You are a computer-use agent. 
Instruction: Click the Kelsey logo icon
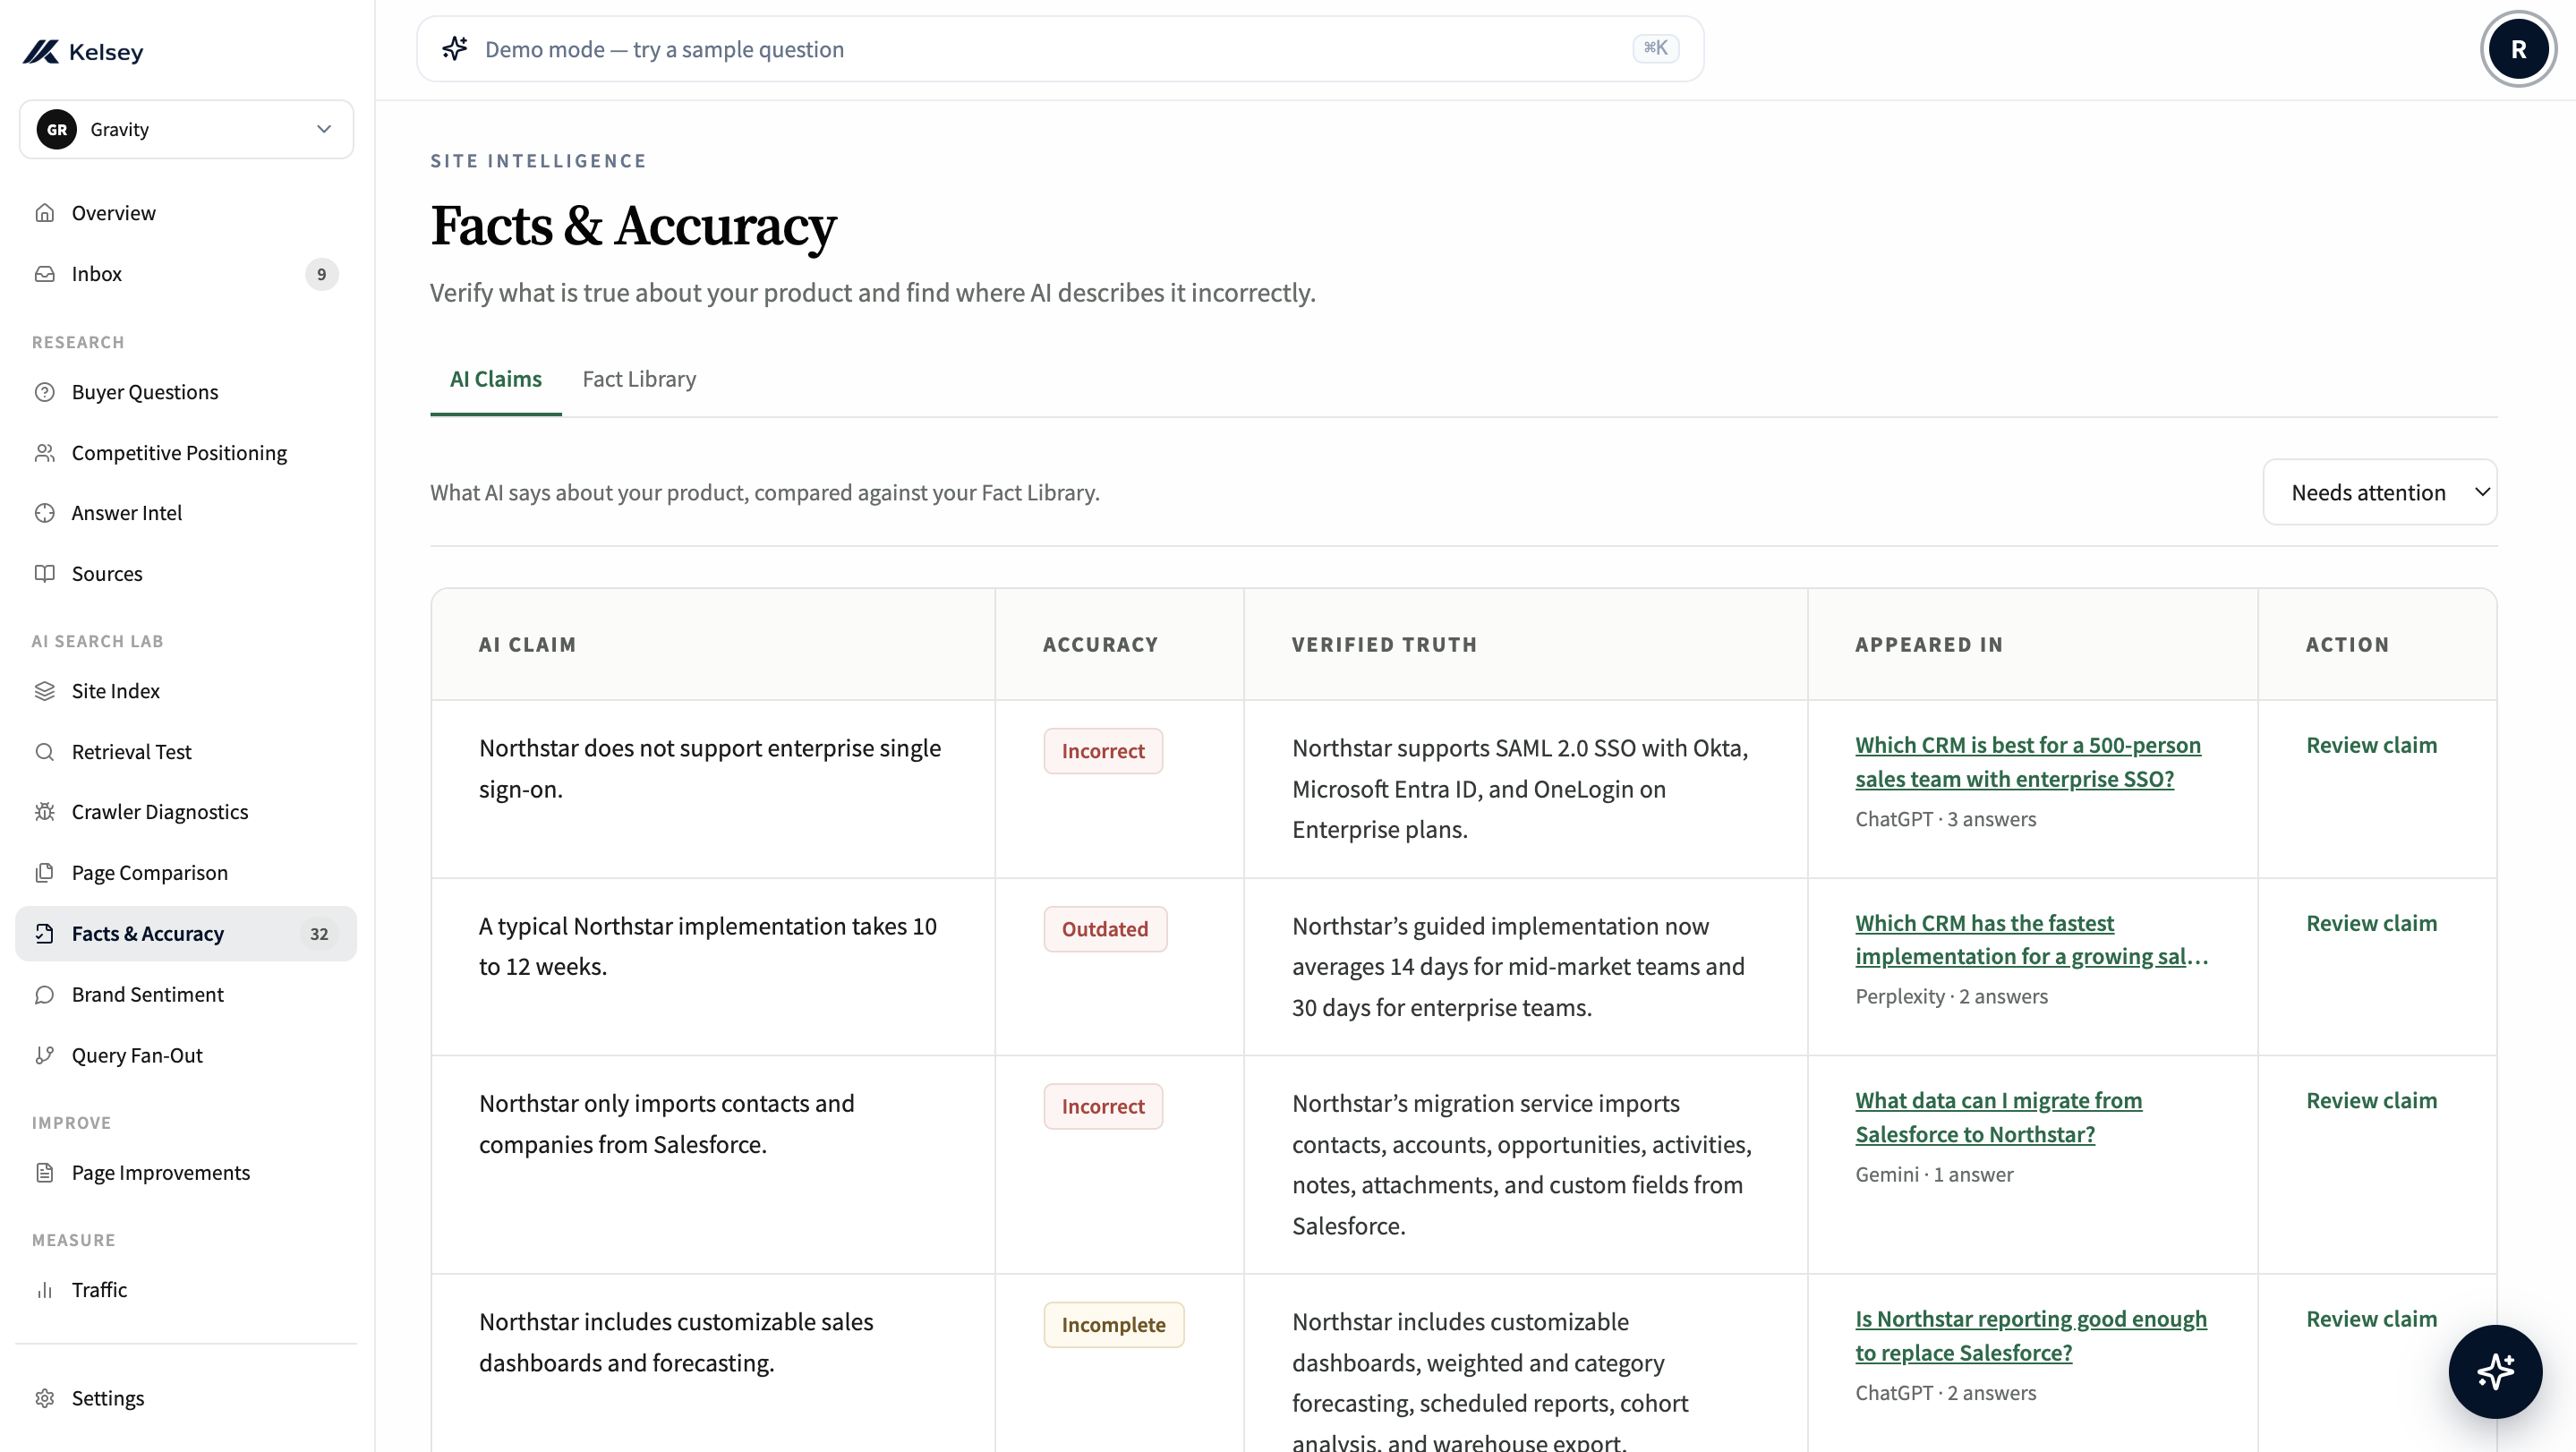tap(41, 51)
